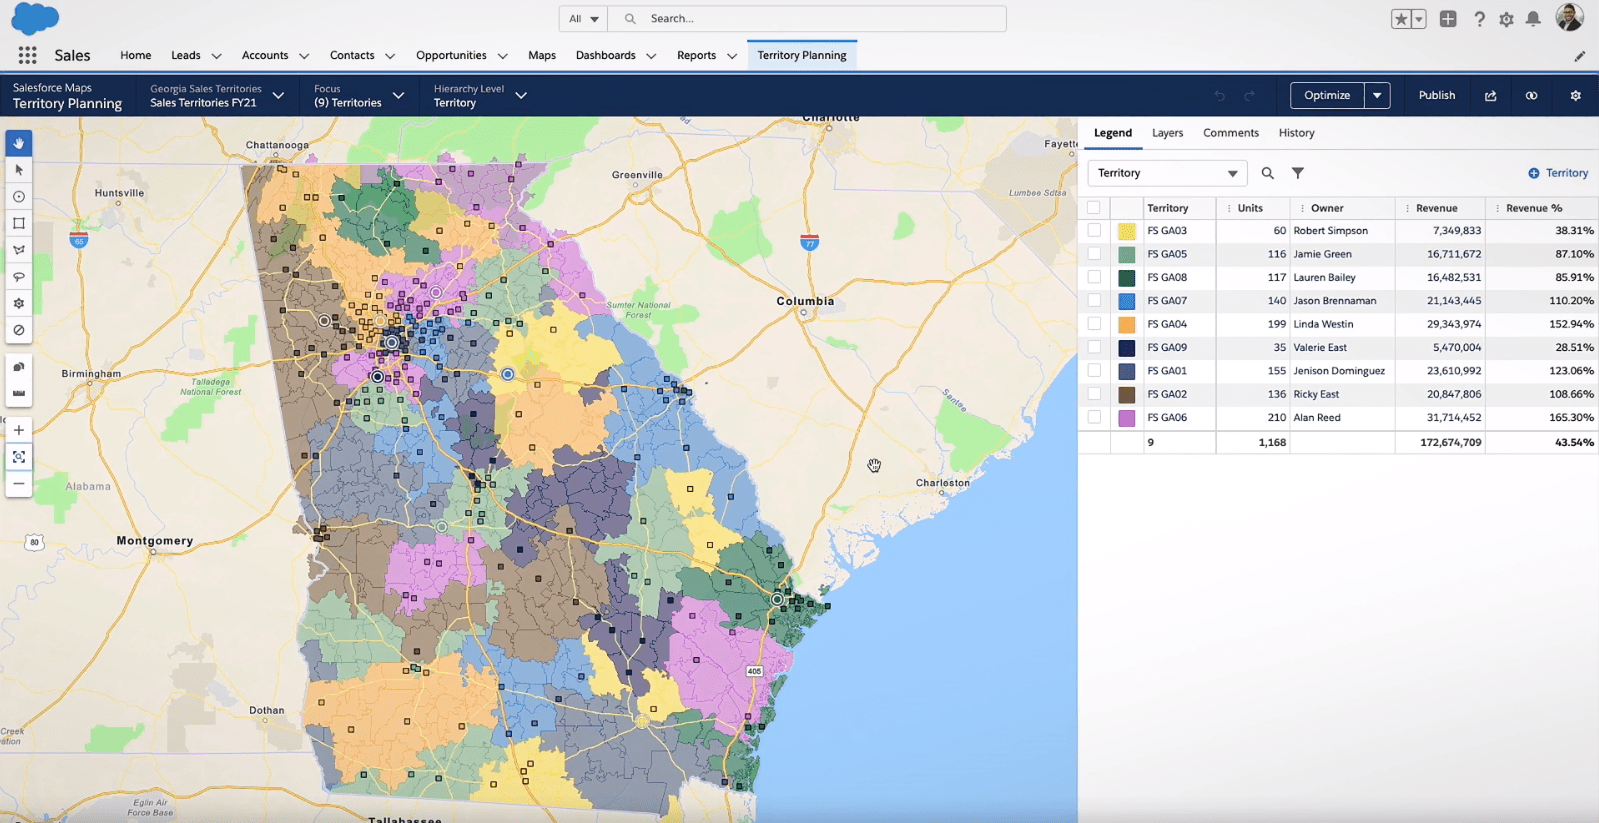The width and height of the screenshot is (1599, 823).
Task: Click the FS GA03 yellow color swatch
Action: (1127, 231)
